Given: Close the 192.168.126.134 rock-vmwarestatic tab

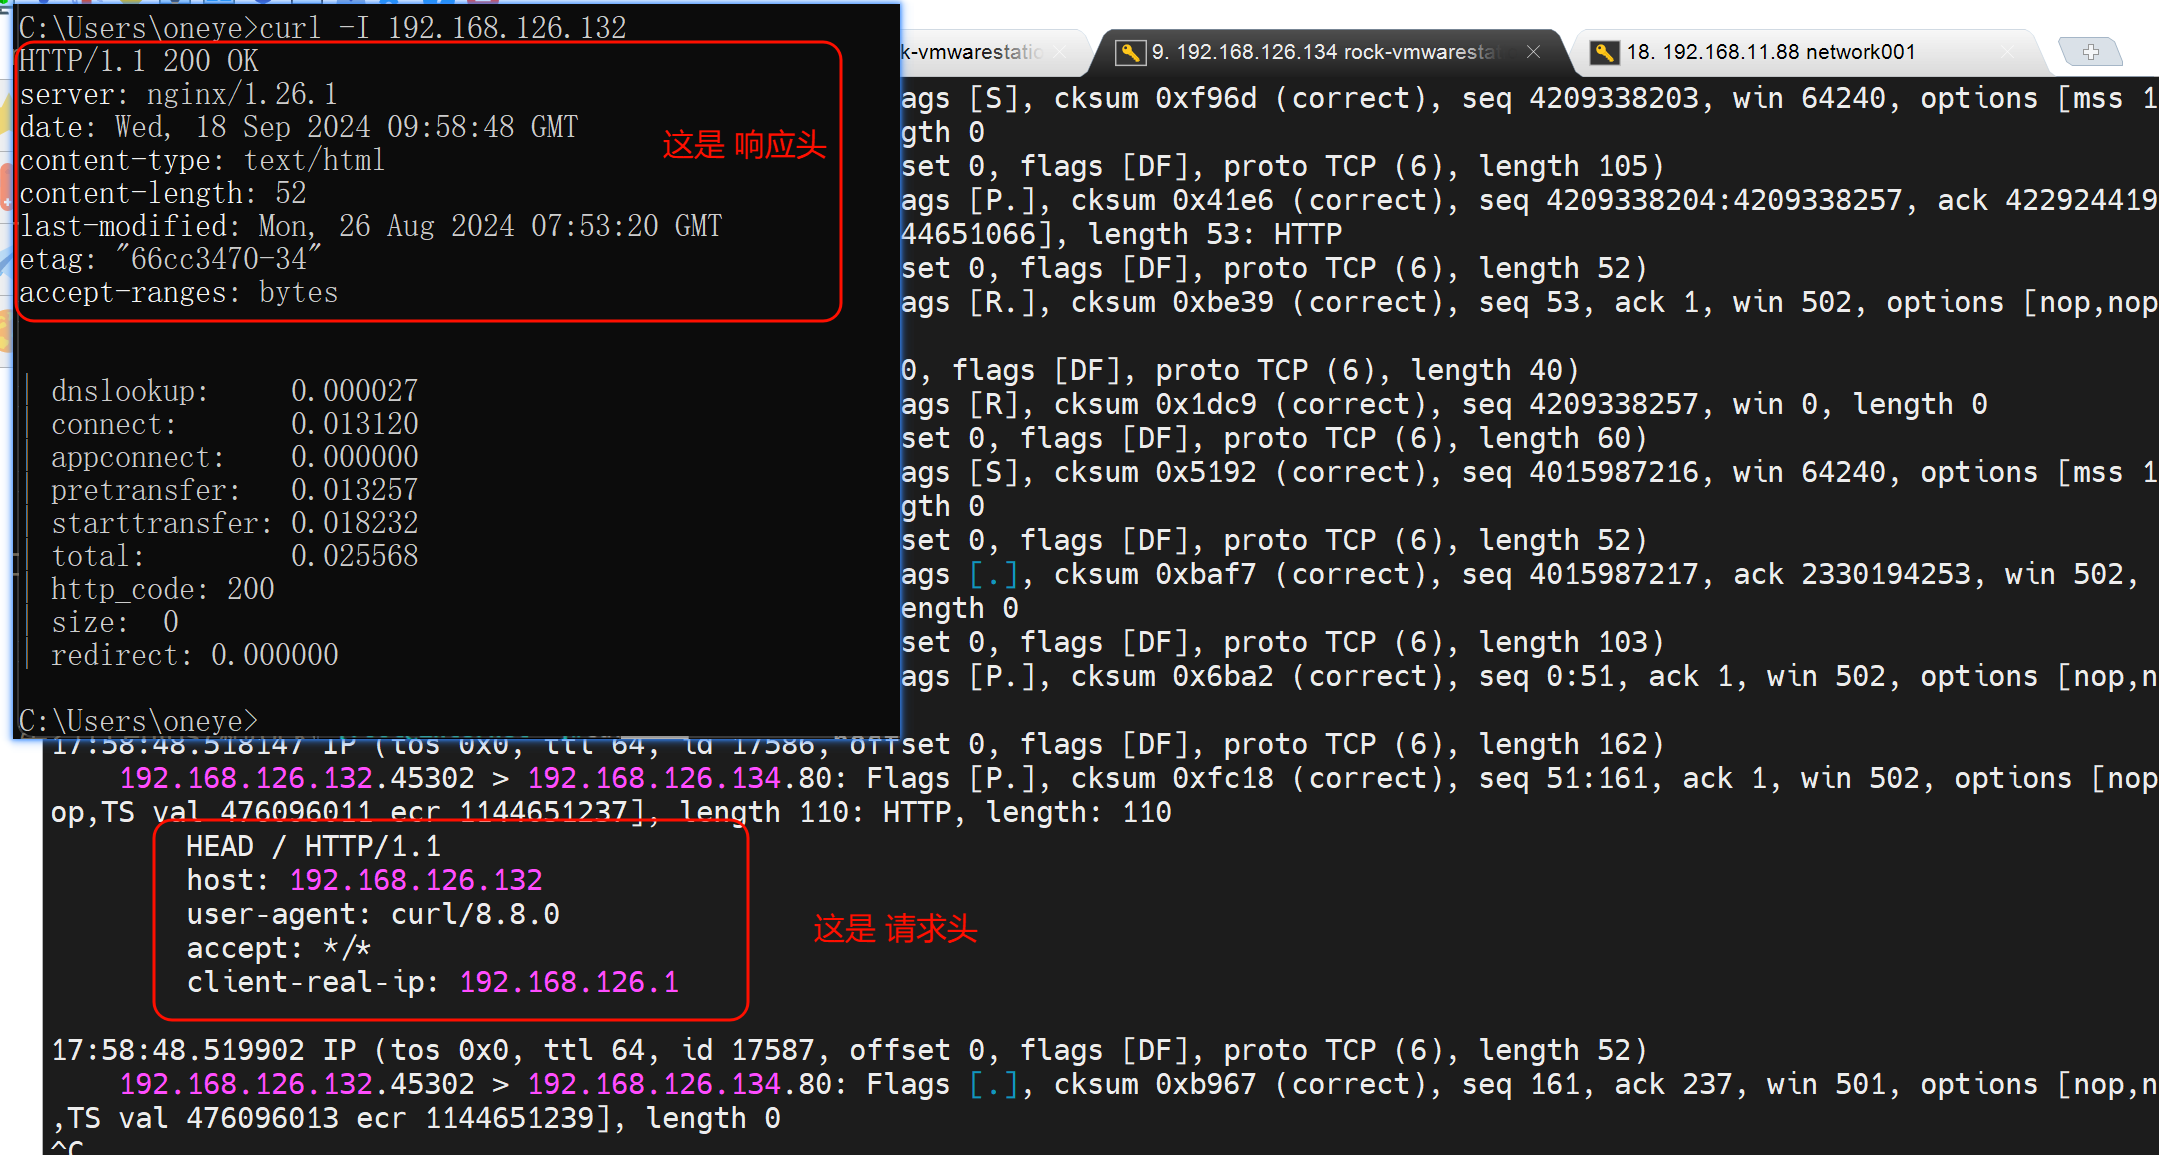Looking at the screenshot, I should point(1533,52).
